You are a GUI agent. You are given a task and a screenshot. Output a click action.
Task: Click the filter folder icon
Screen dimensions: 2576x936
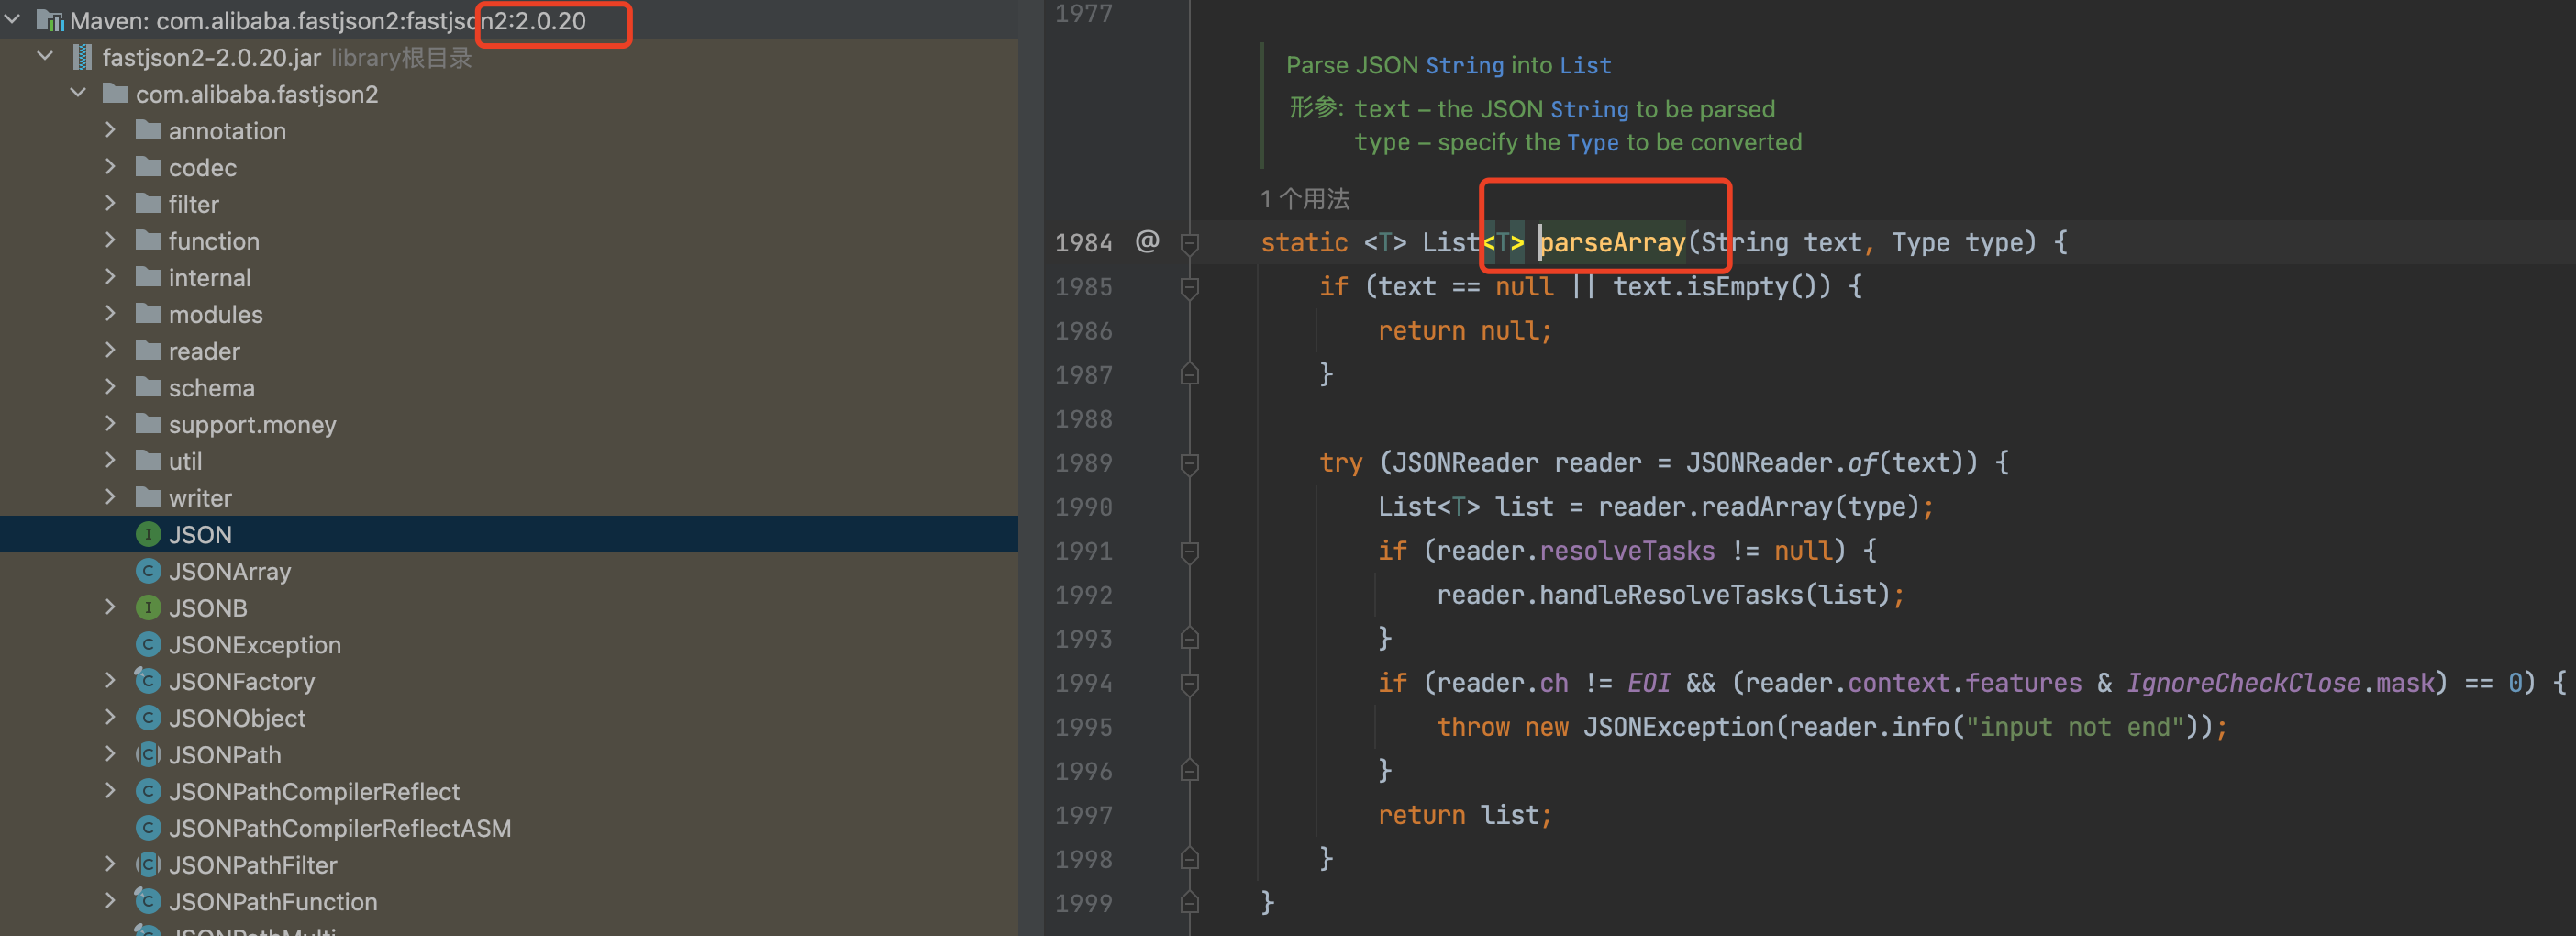point(149,204)
